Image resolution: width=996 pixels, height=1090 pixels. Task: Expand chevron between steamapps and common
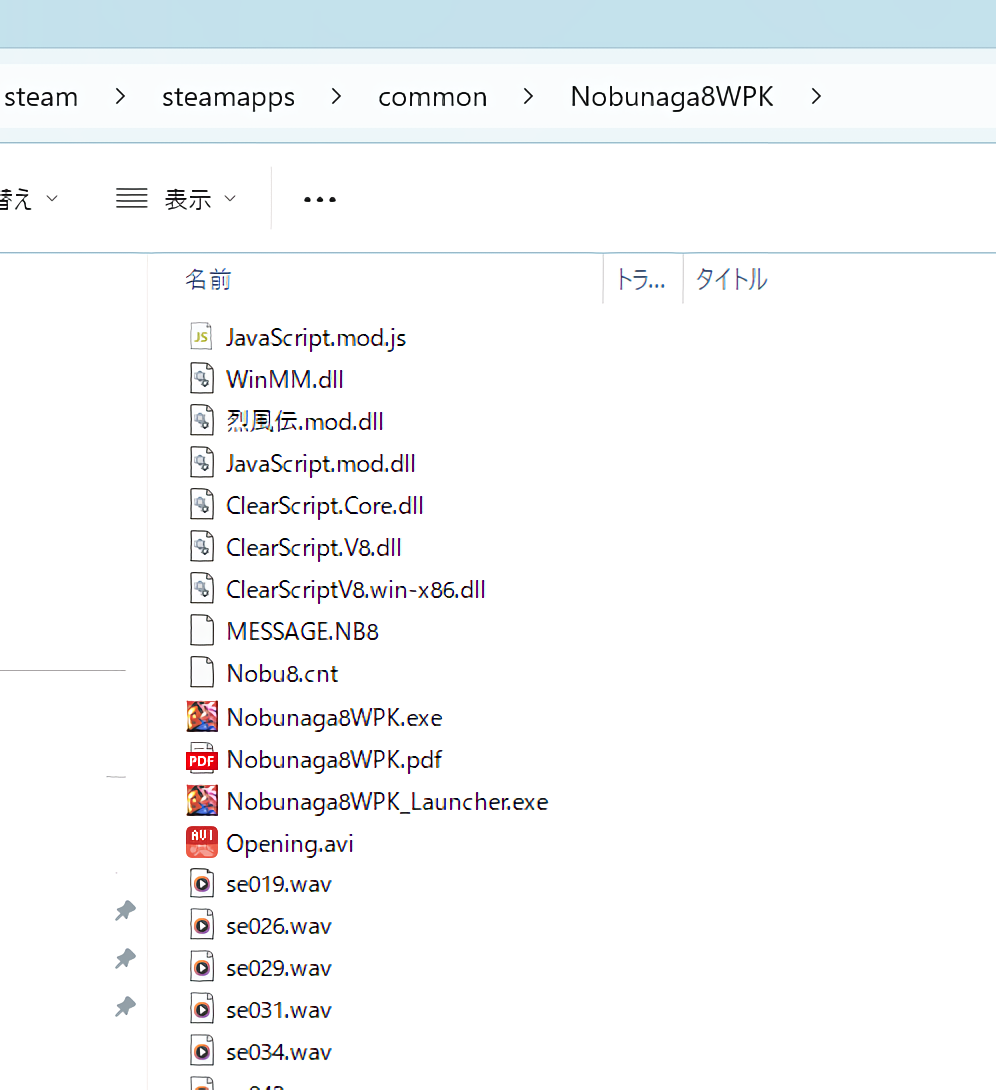(336, 97)
